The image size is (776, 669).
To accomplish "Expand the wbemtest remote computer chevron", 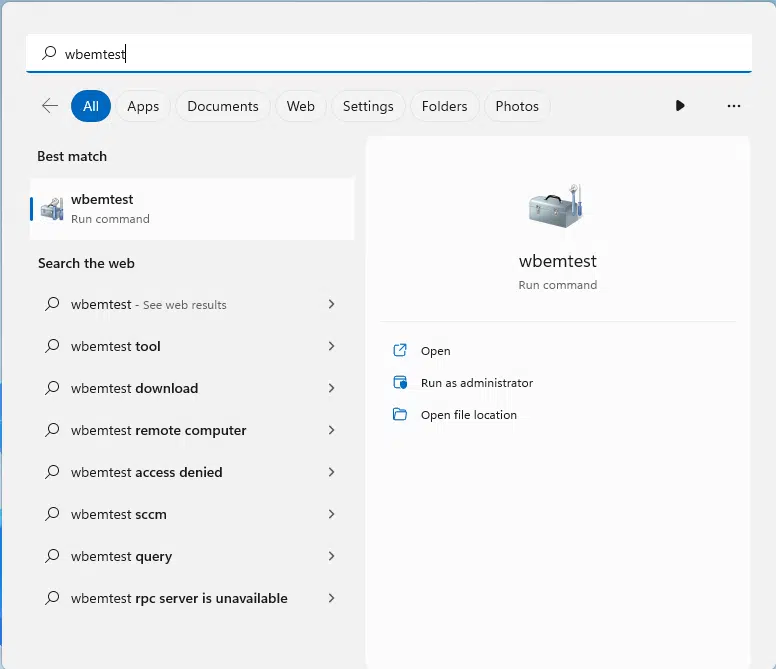I will pos(331,430).
